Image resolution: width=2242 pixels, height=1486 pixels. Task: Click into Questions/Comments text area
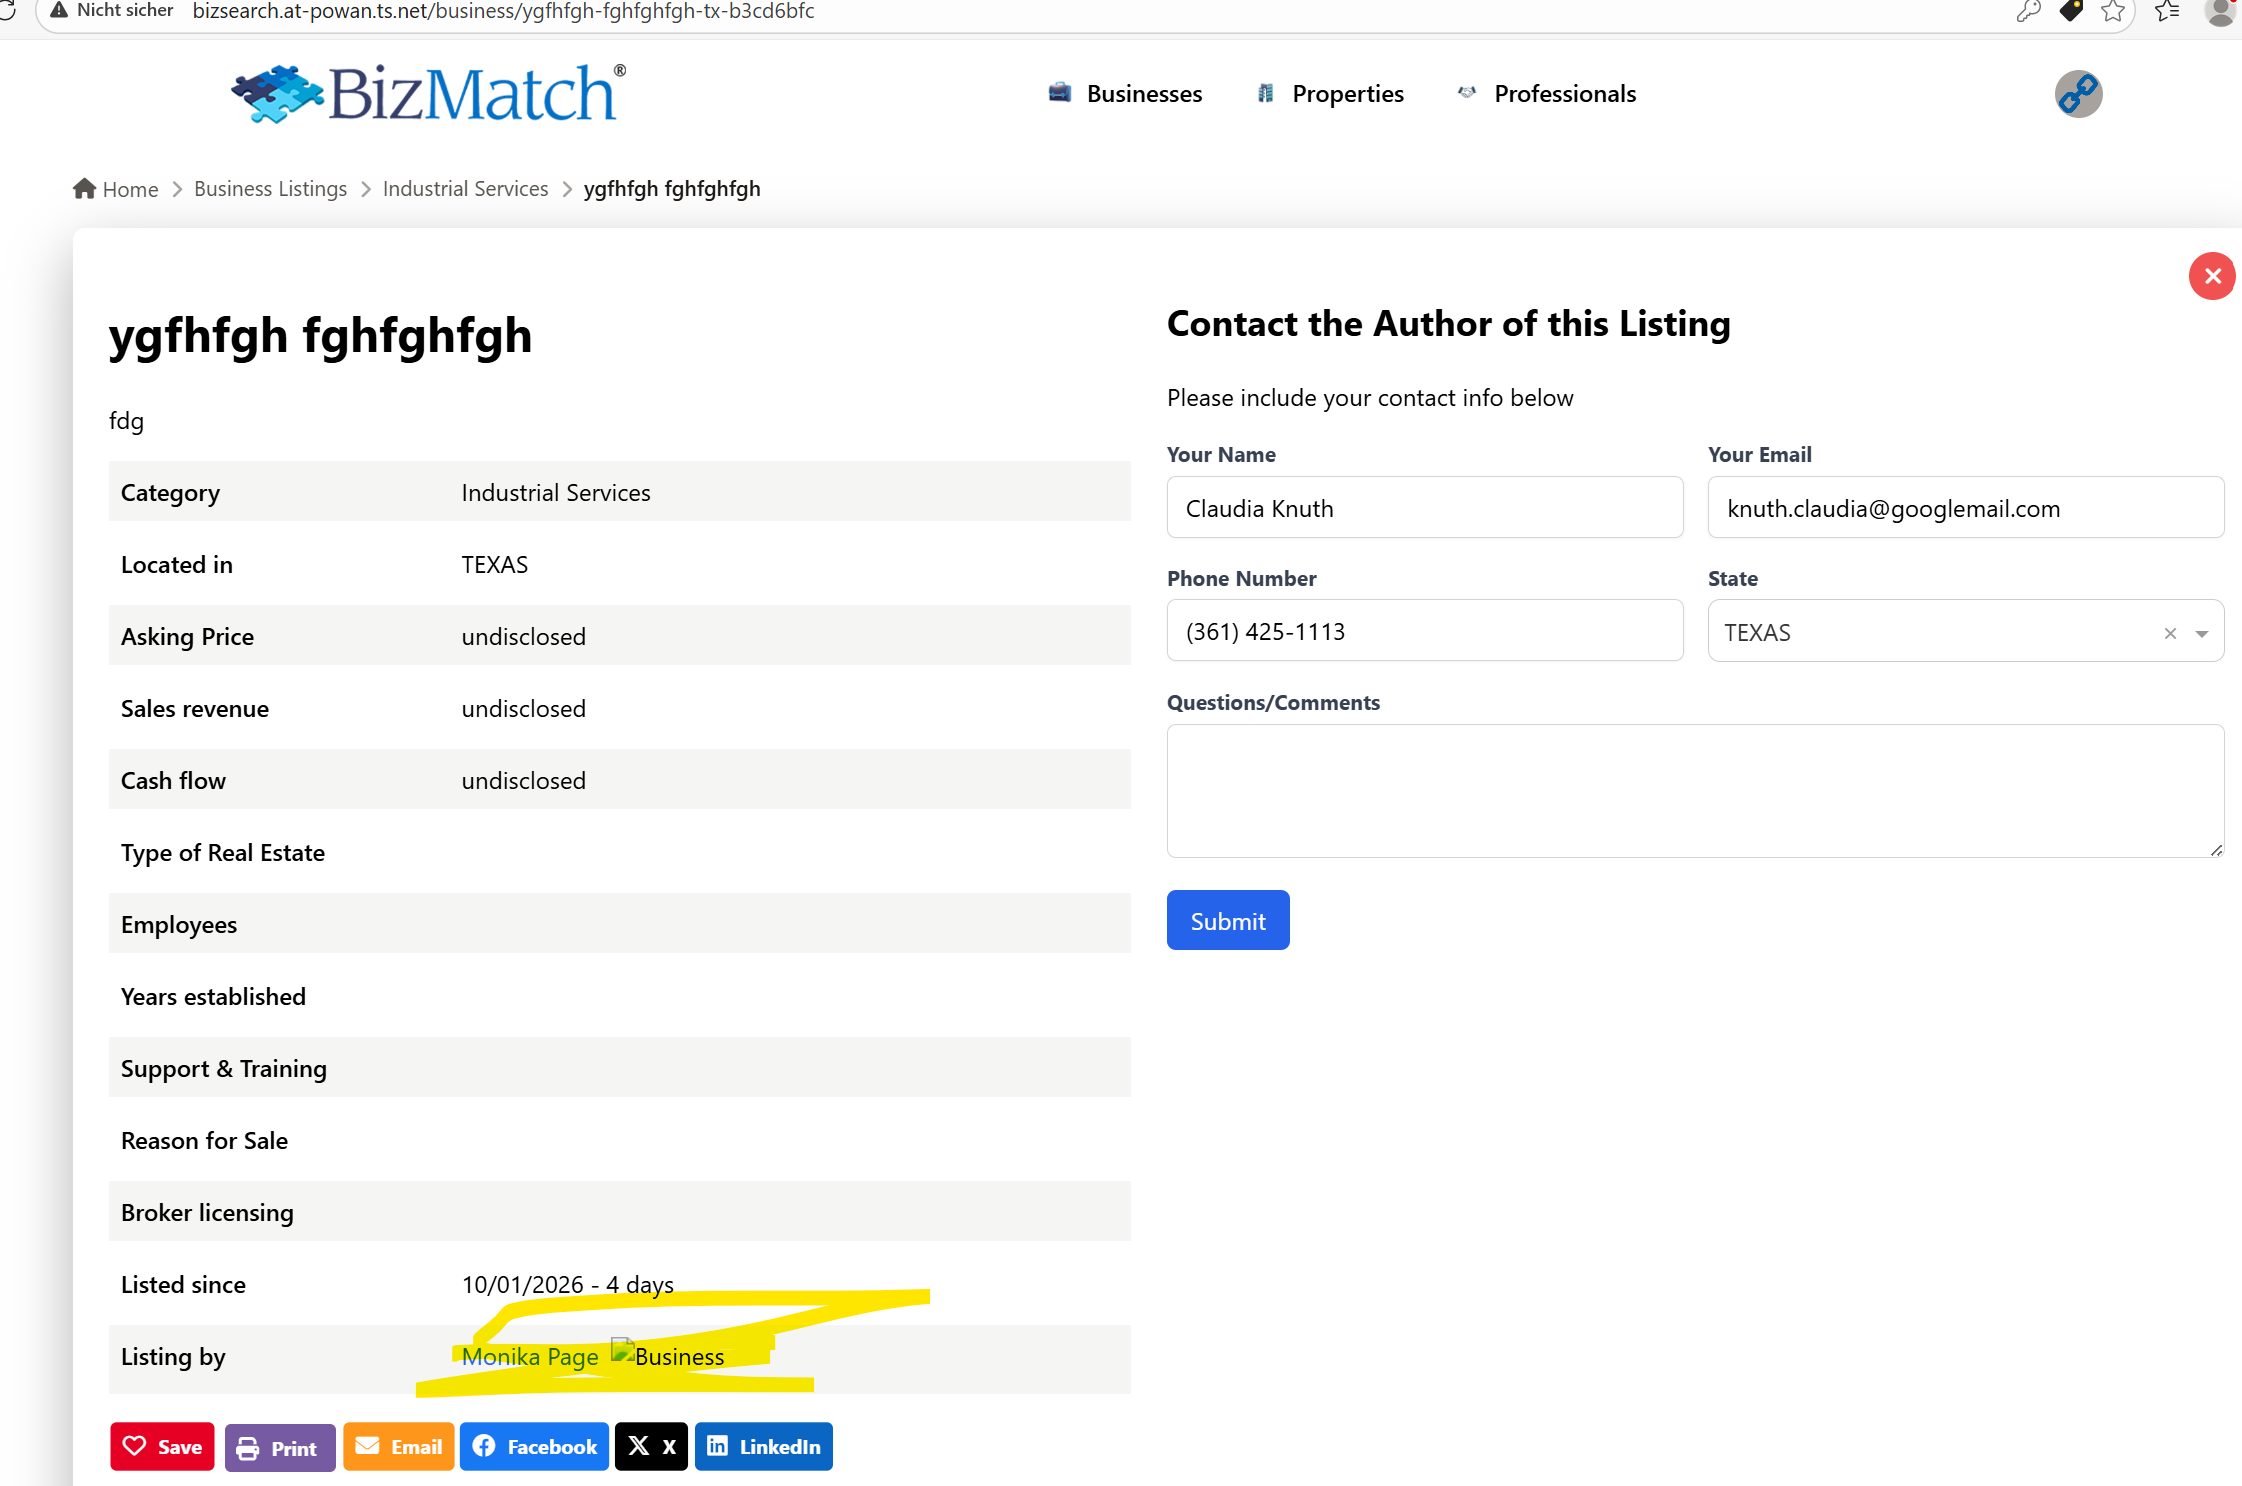point(1694,790)
